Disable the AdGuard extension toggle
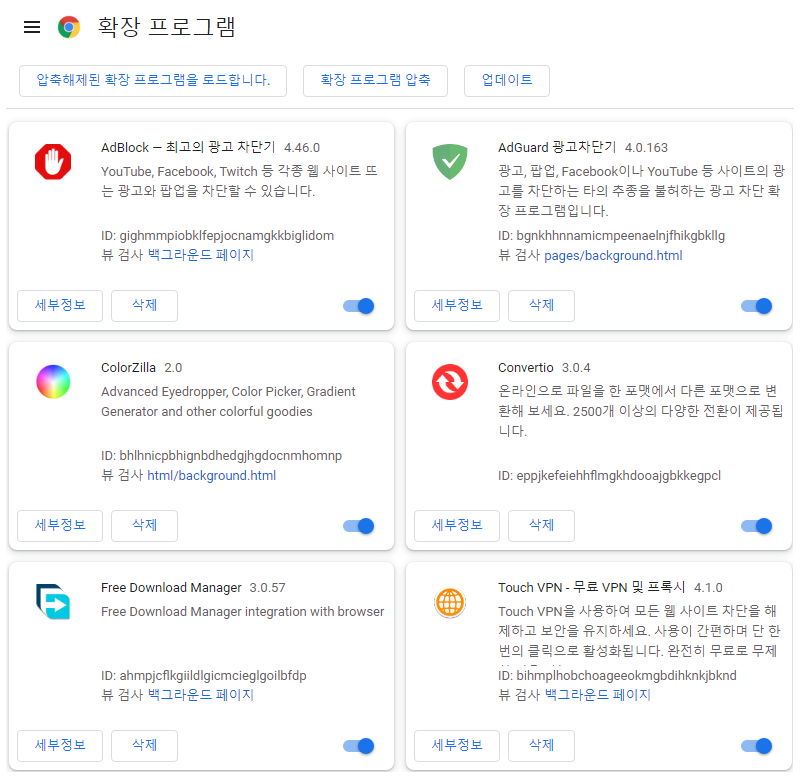Screen dimensions: 800x780 756,306
